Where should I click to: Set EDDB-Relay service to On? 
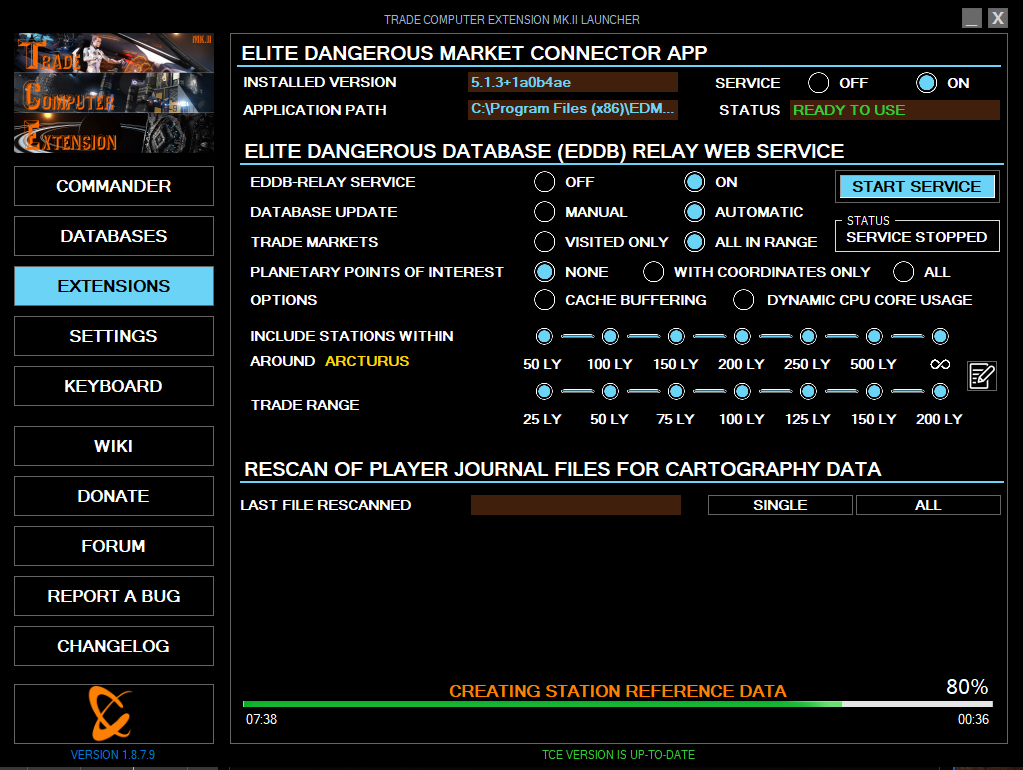click(695, 182)
